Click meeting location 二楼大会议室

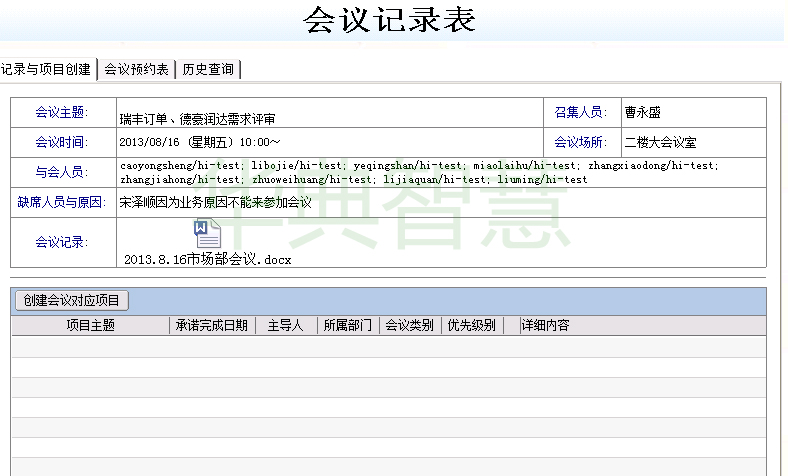(660, 142)
